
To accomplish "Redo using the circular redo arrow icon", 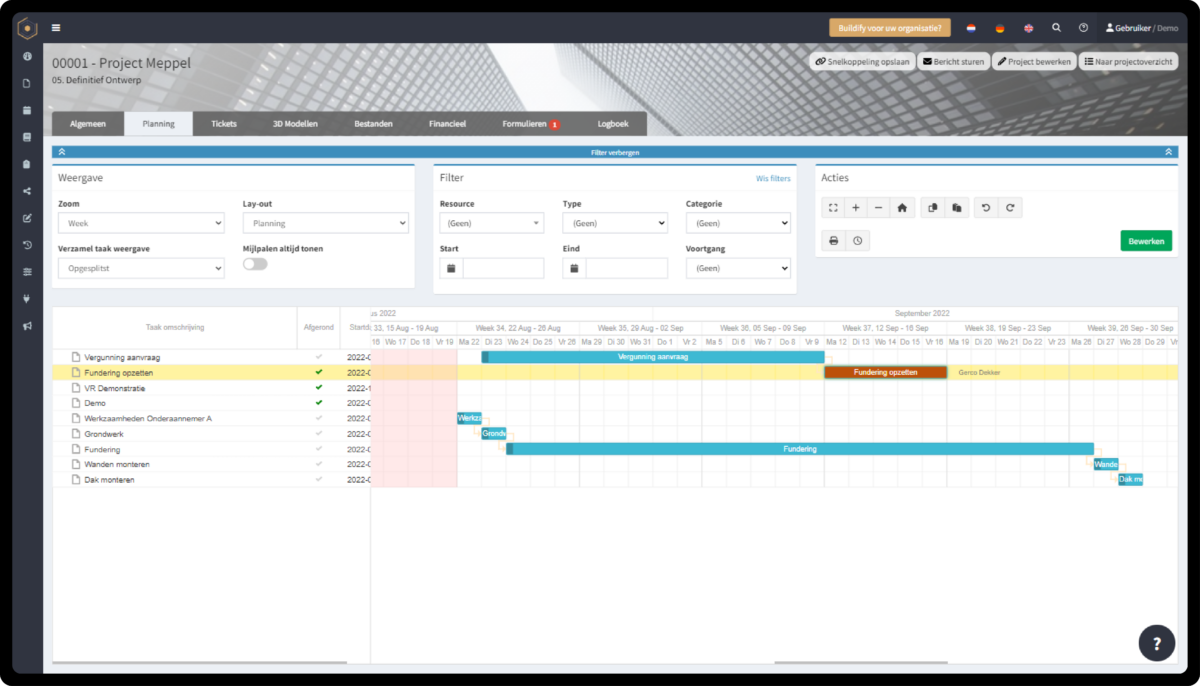I will click(x=1011, y=207).
